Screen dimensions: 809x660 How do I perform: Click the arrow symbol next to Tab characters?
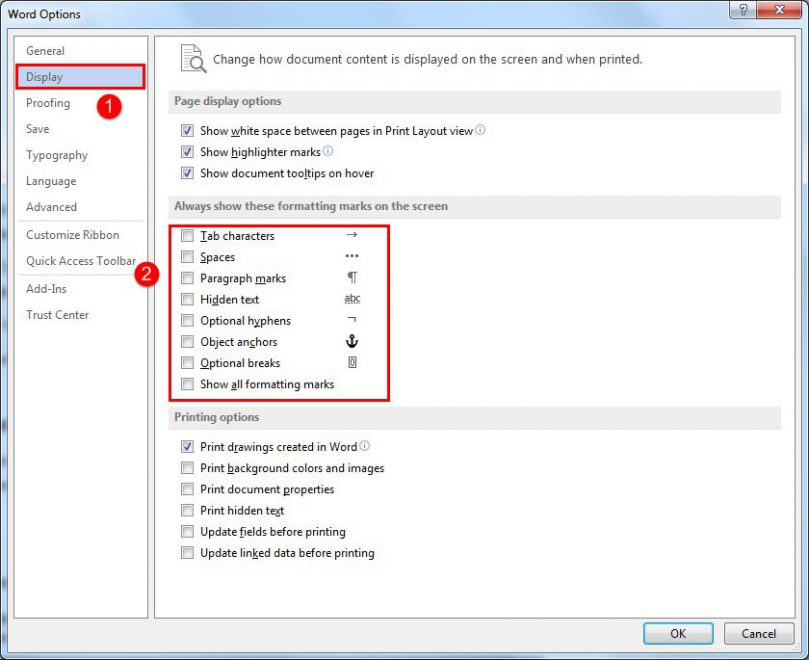[351, 235]
